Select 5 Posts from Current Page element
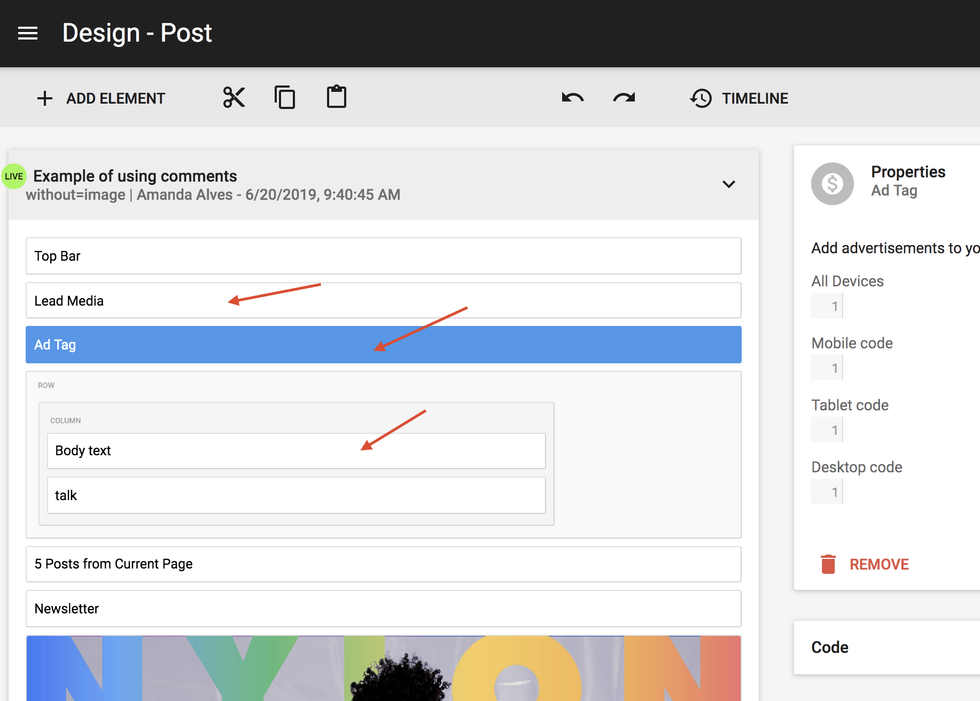 (x=383, y=564)
